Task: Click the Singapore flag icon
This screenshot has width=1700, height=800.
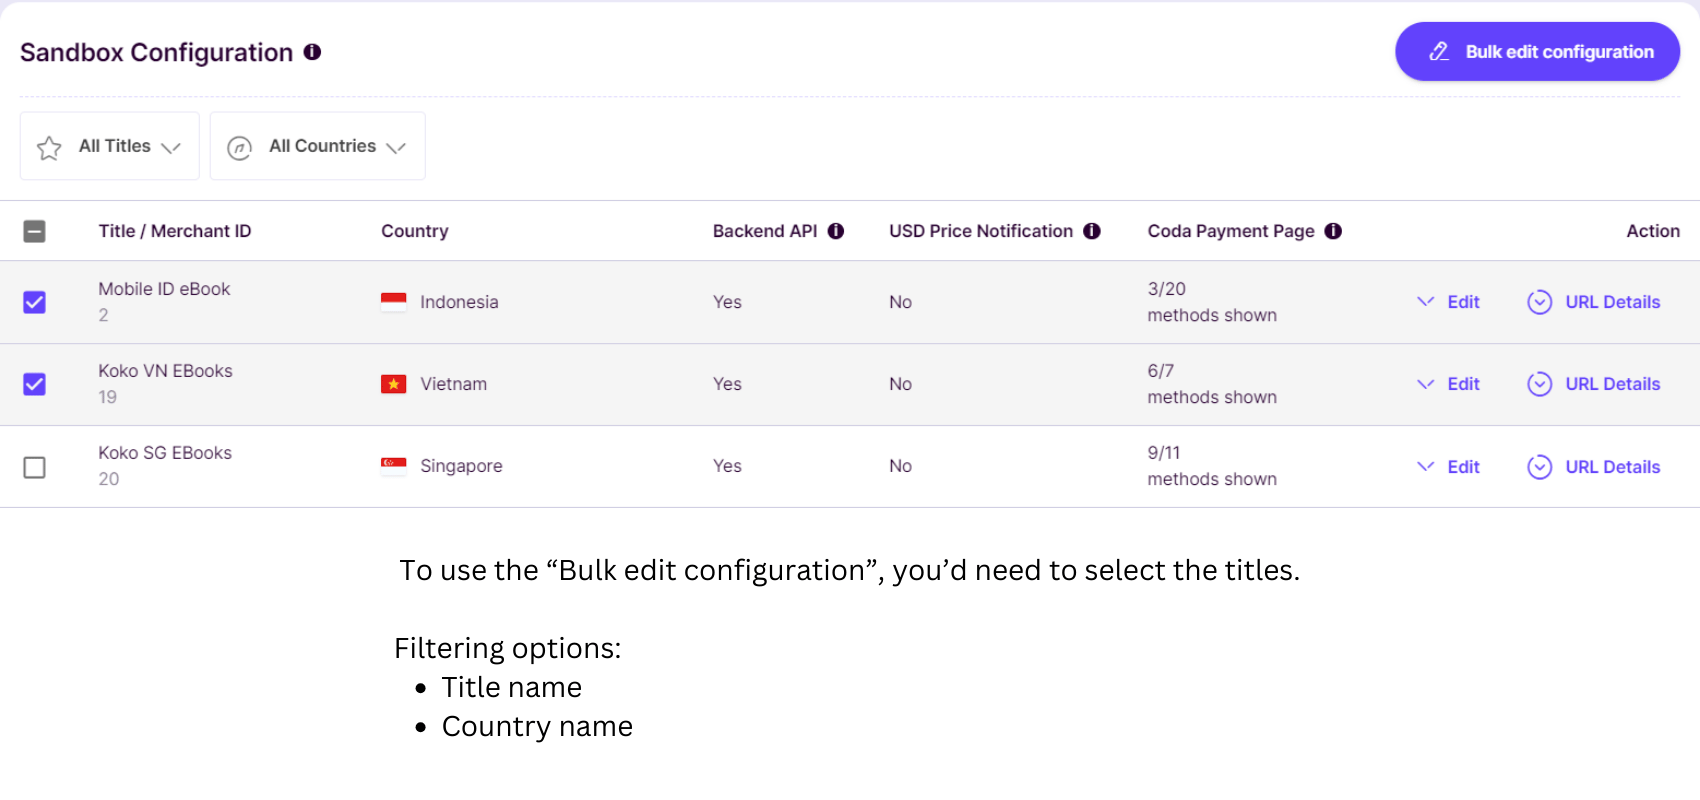Action: click(x=394, y=466)
